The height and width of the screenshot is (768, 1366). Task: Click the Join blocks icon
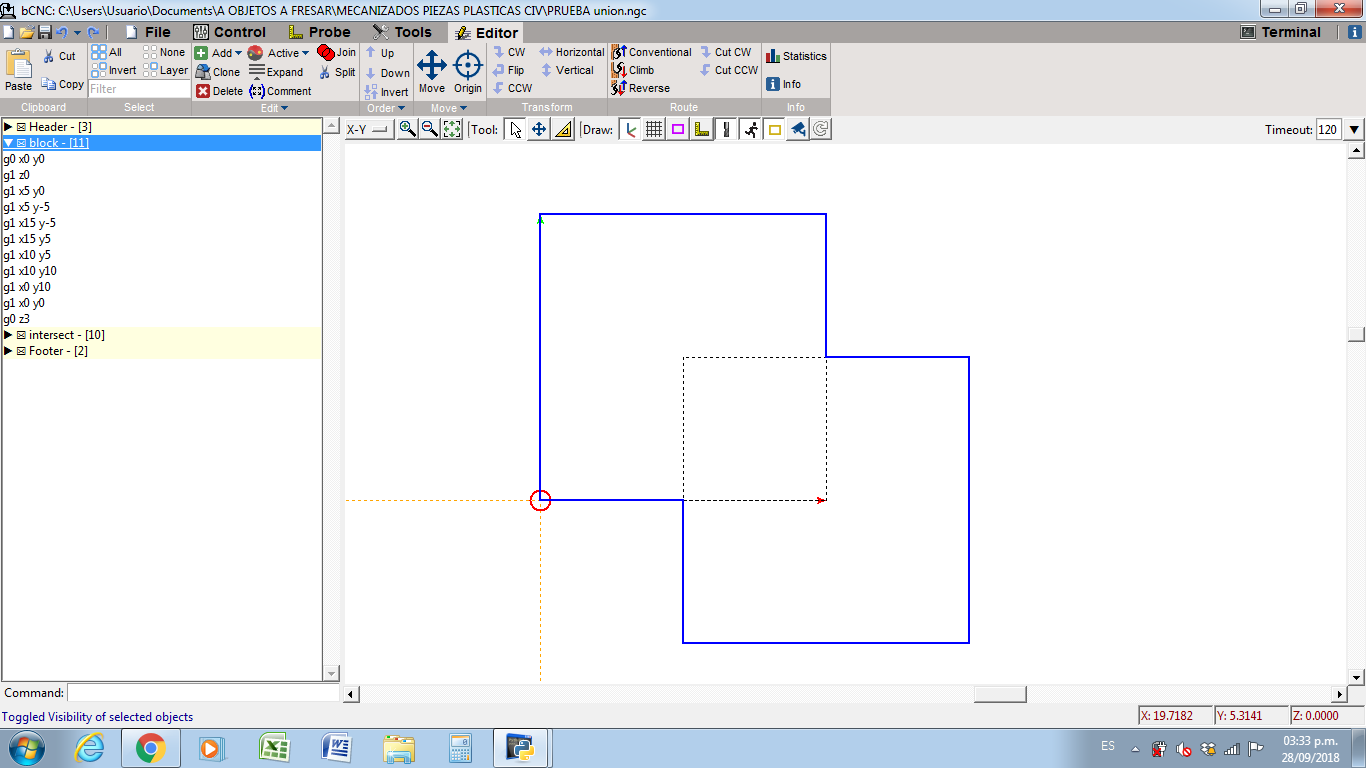pos(325,52)
